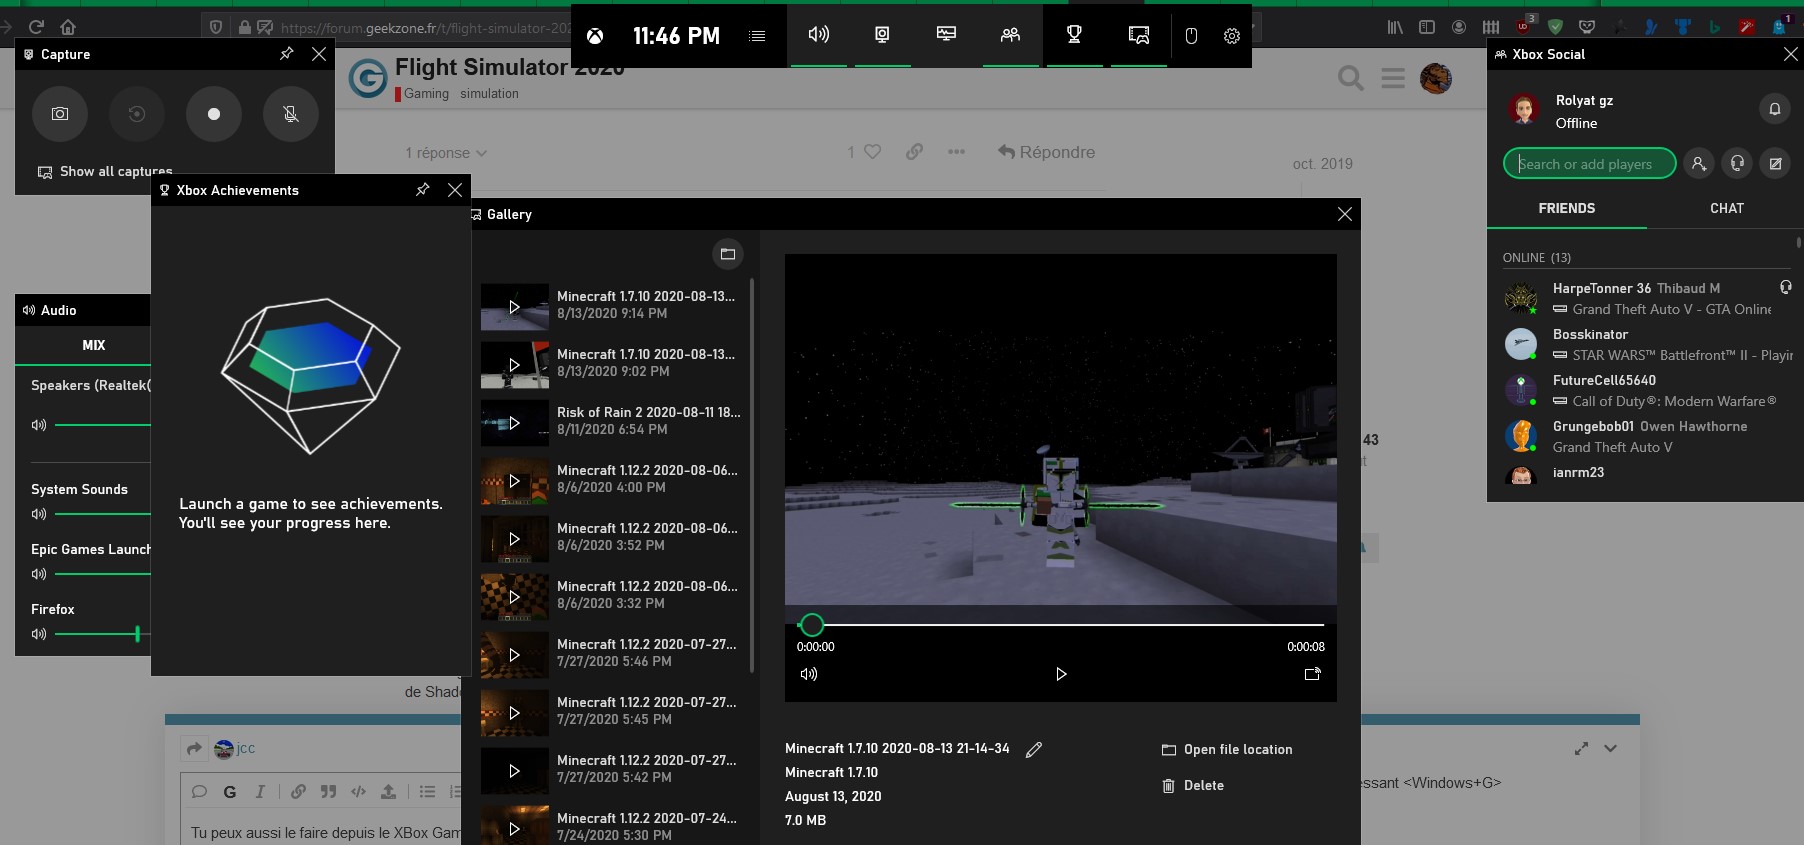Image resolution: width=1804 pixels, height=845 pixels.
Task: Open Show all captures
Action: point(105,172)
